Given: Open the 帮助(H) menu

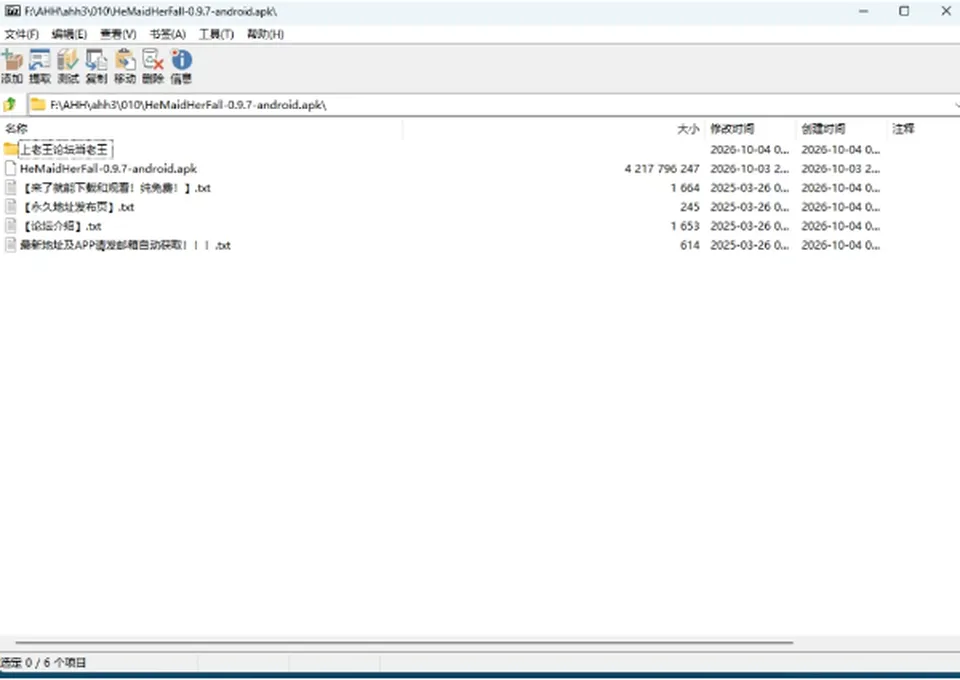Looking at the screenshot, I should tap(265, 34).
